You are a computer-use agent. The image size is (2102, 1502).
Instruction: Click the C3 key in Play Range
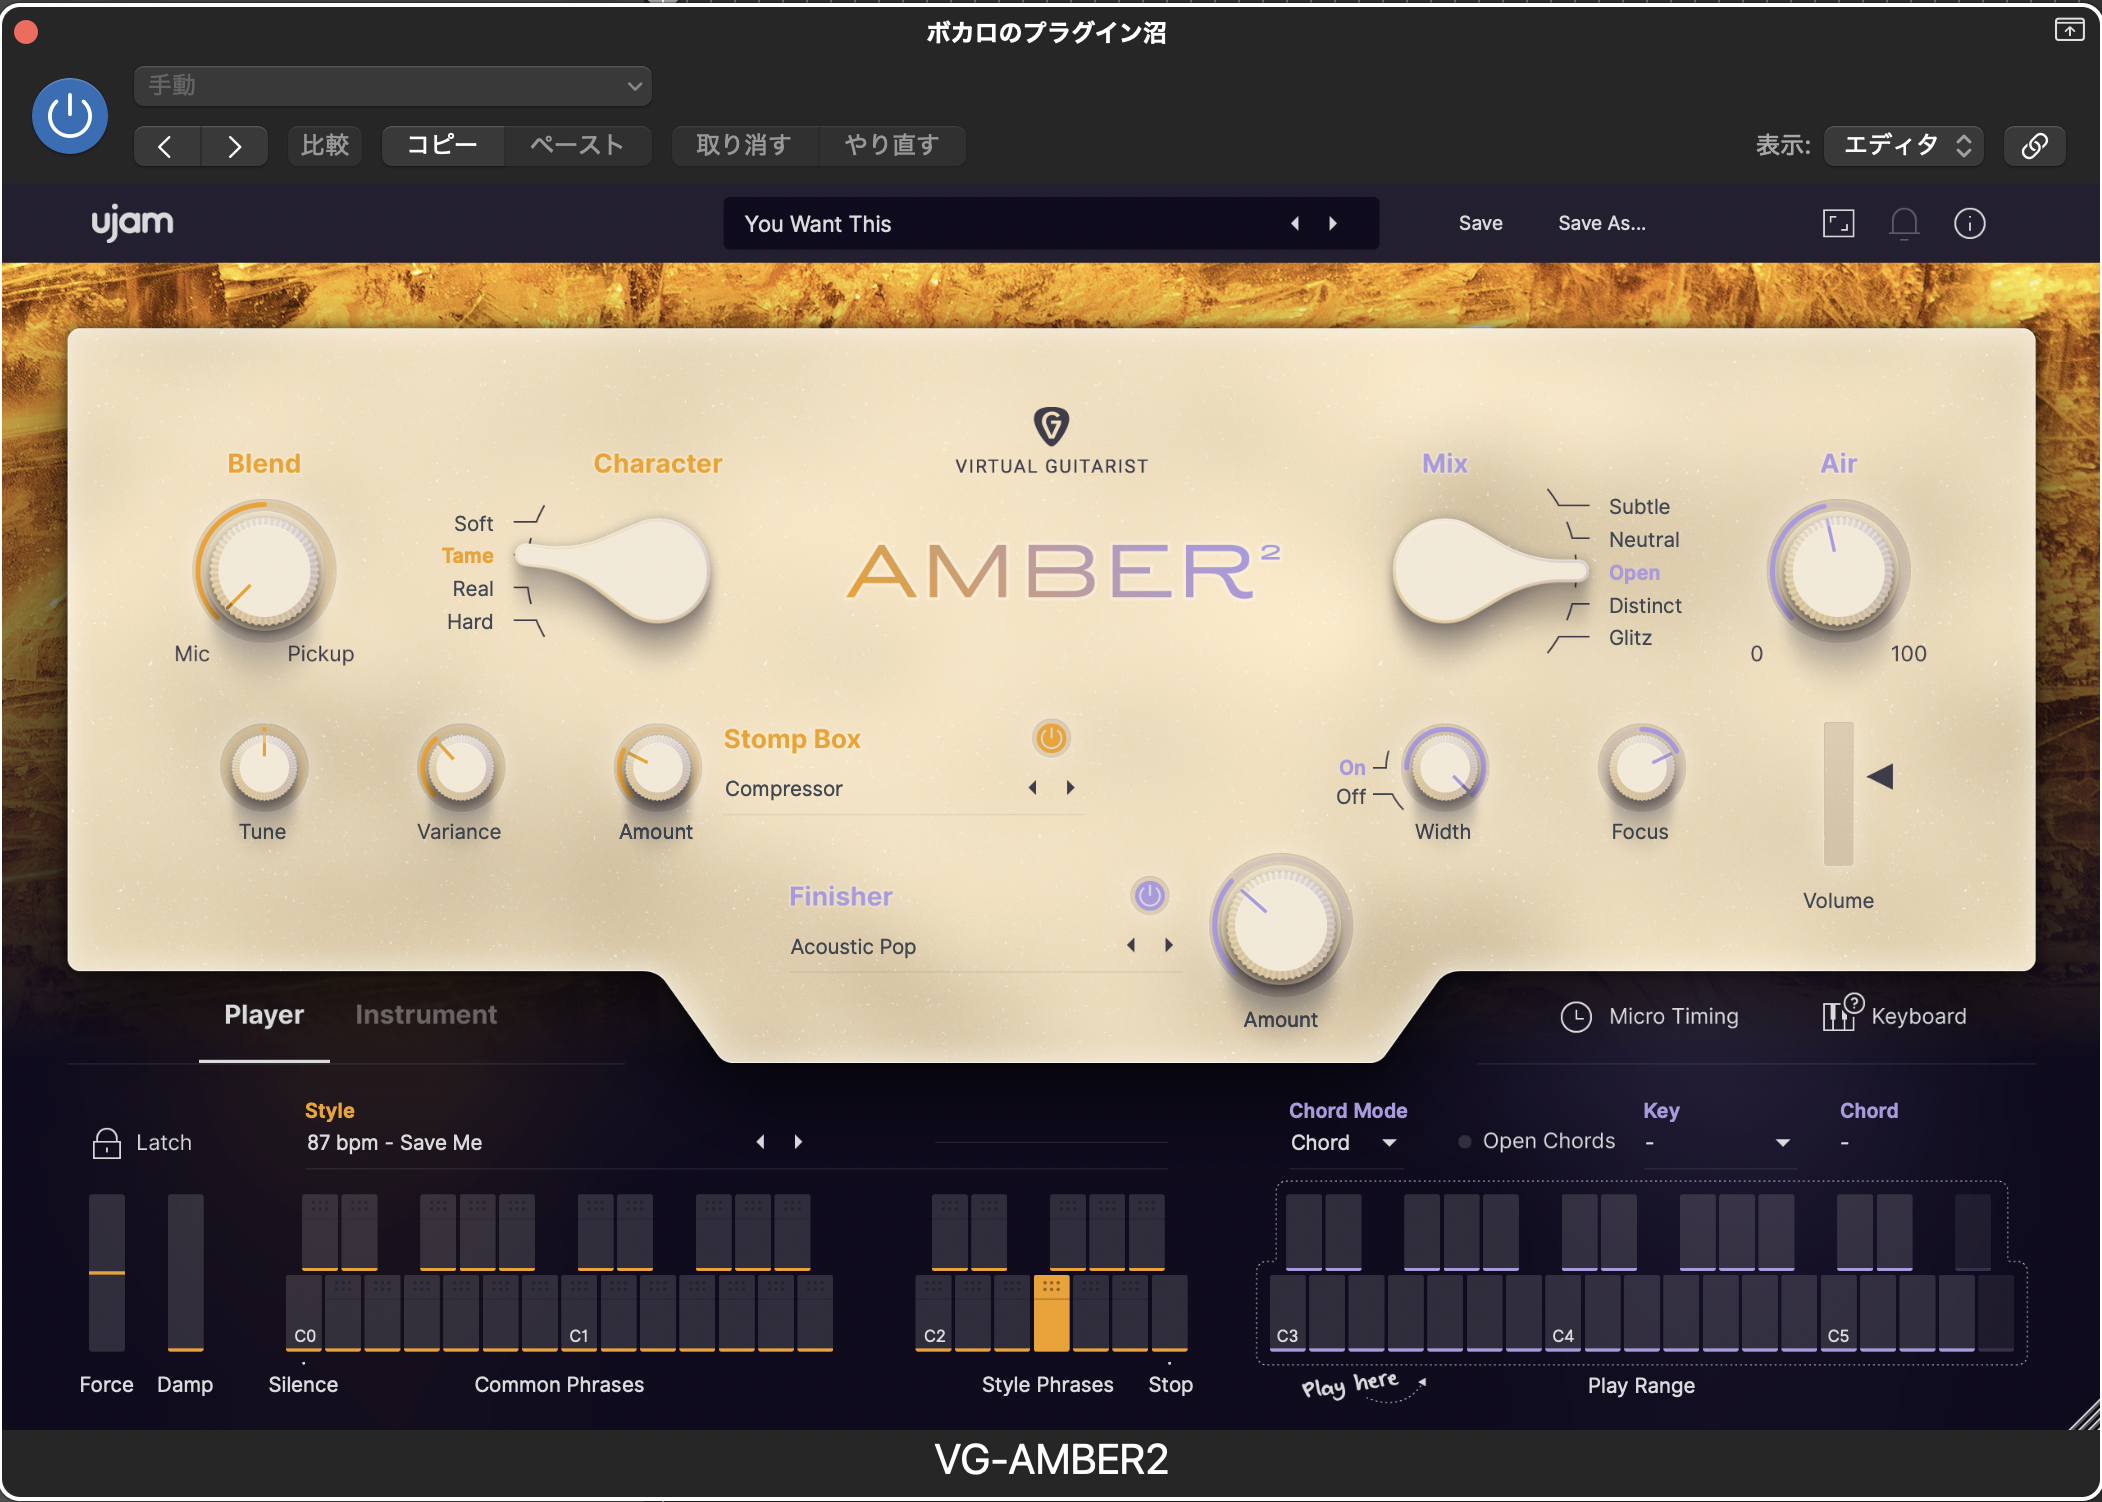coord(1288,1313)
